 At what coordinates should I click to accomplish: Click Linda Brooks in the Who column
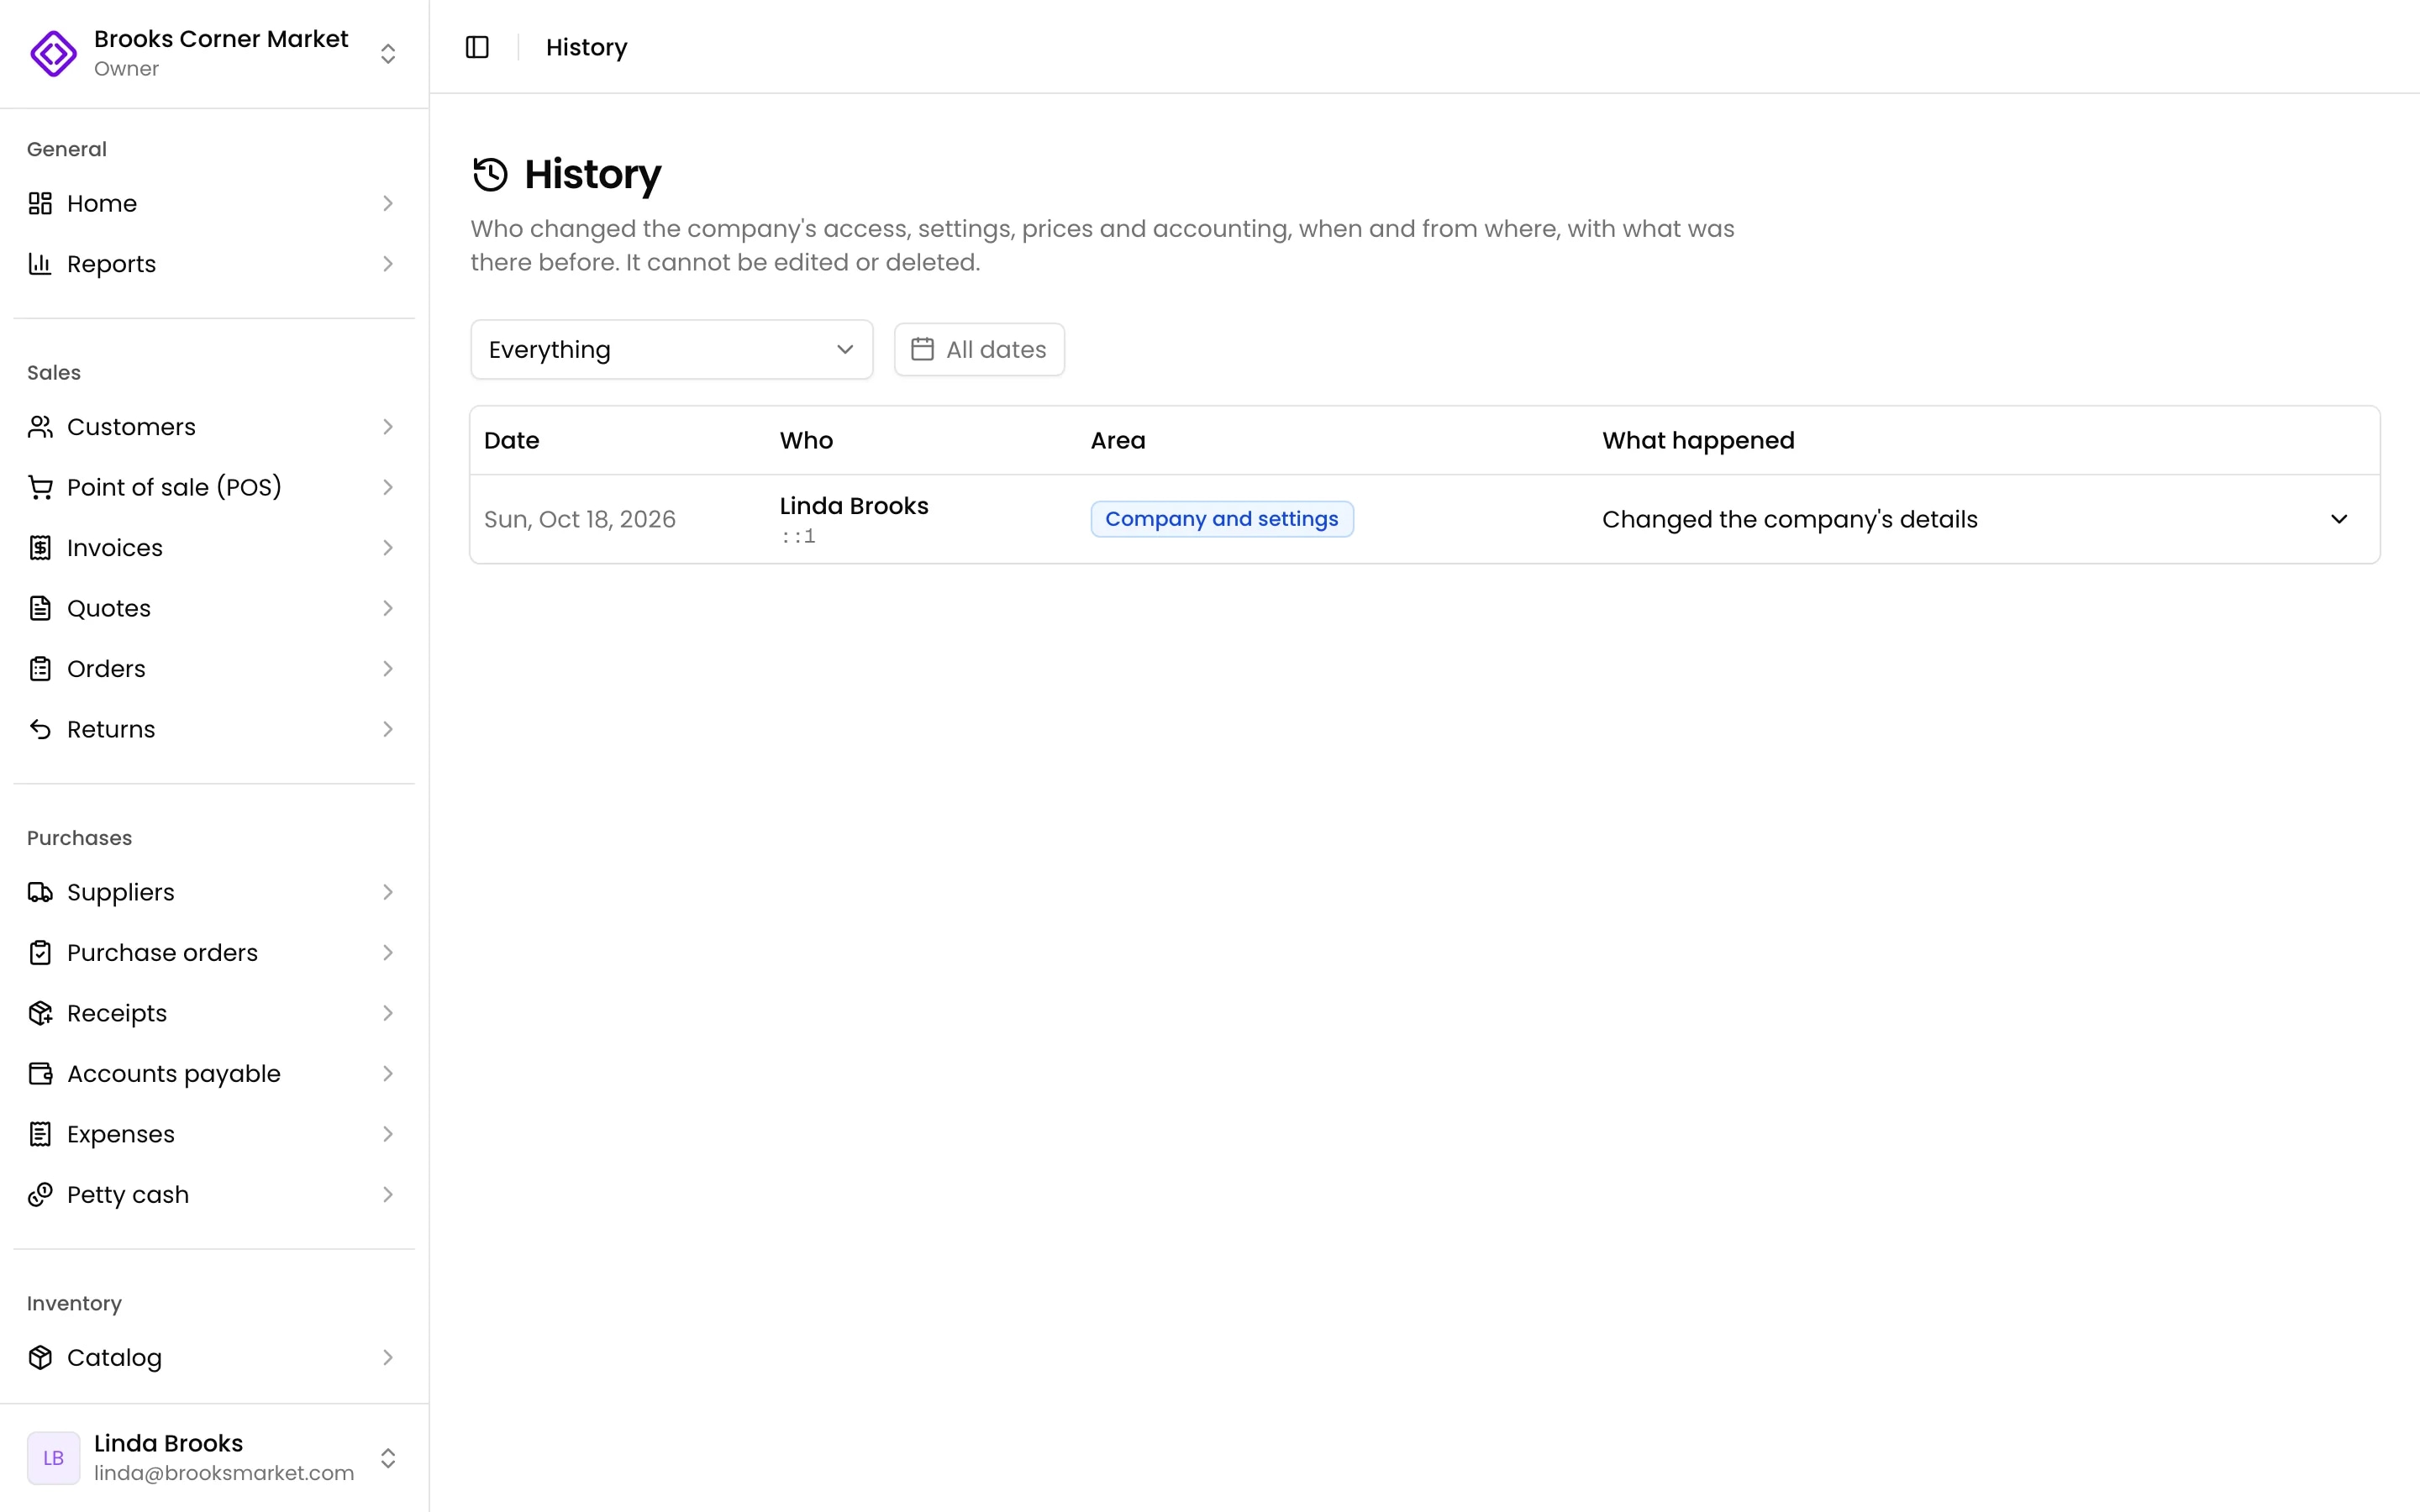pos(854,506)
